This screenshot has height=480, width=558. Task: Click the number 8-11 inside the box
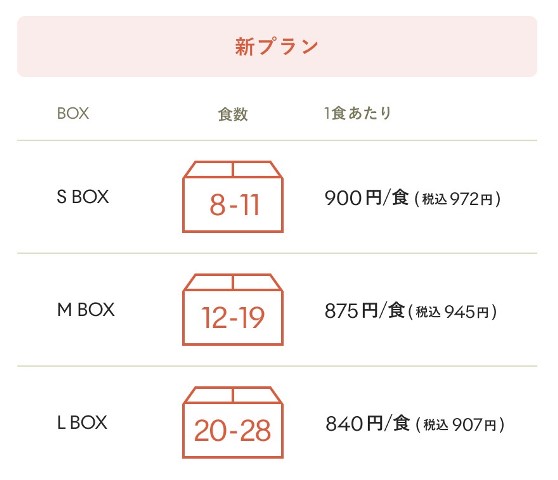point(234,205)
